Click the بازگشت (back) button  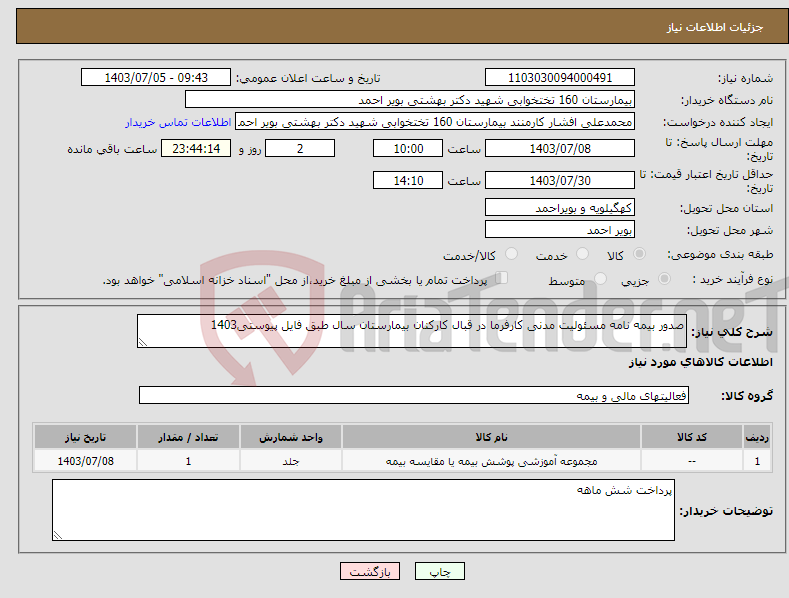pos(370,571)
